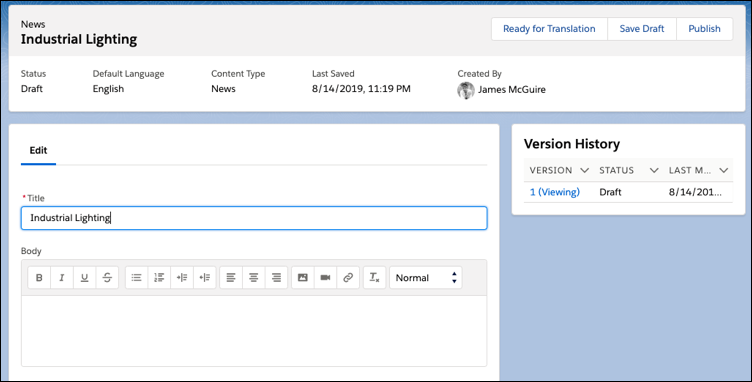
Task: Apply bold formatting in Body toolbar
Action: coord(39,278)
